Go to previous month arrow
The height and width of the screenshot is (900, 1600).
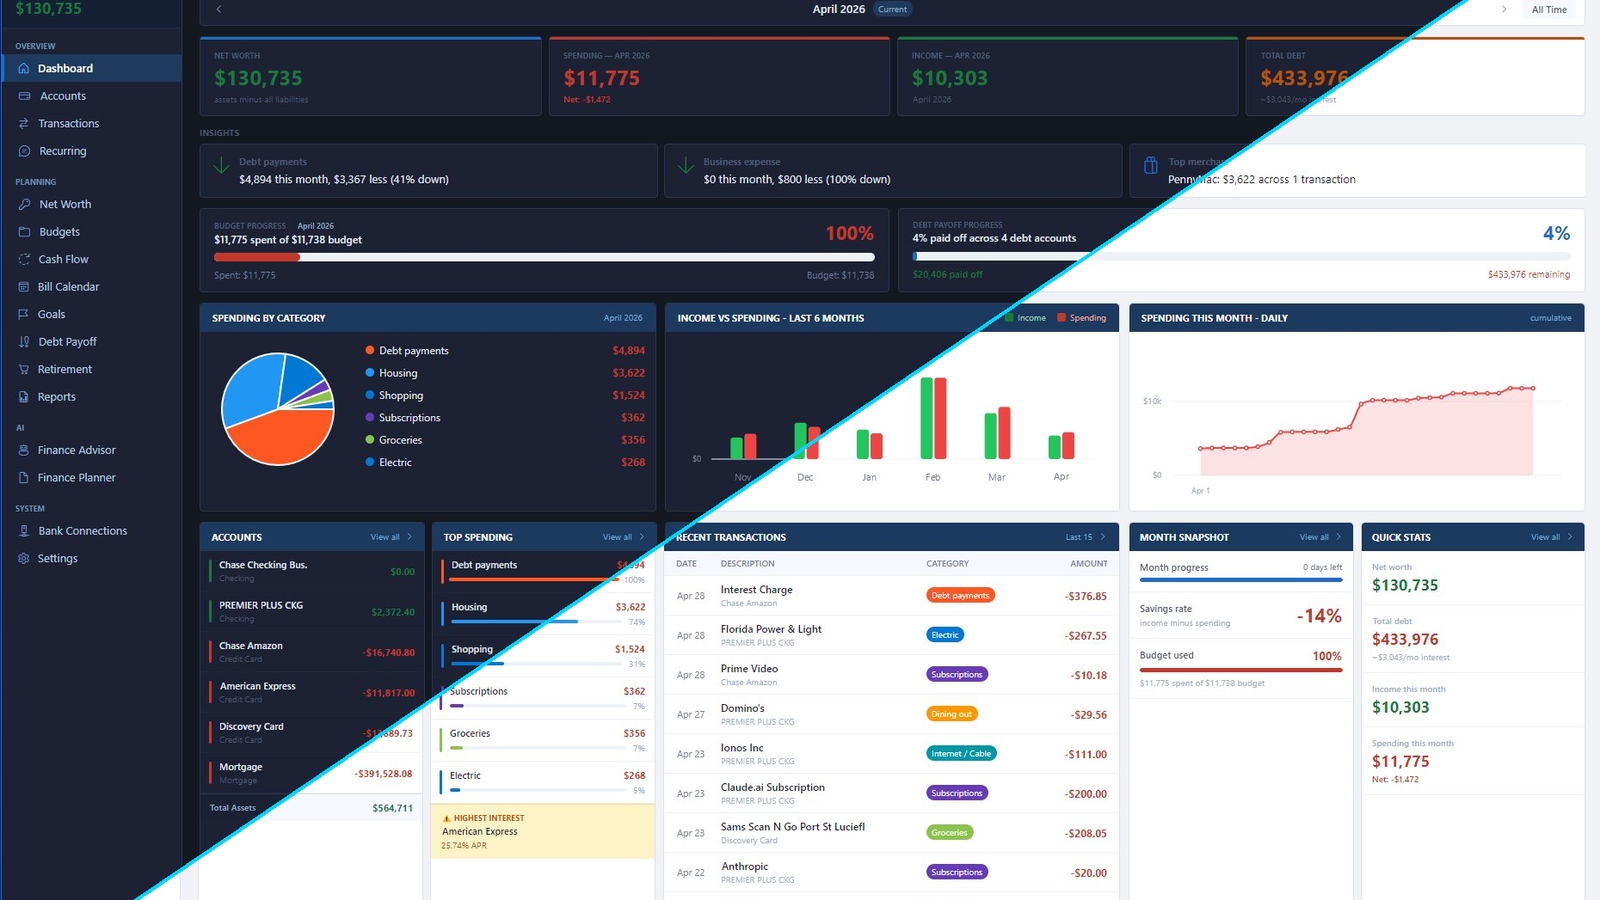pos(219,9)
